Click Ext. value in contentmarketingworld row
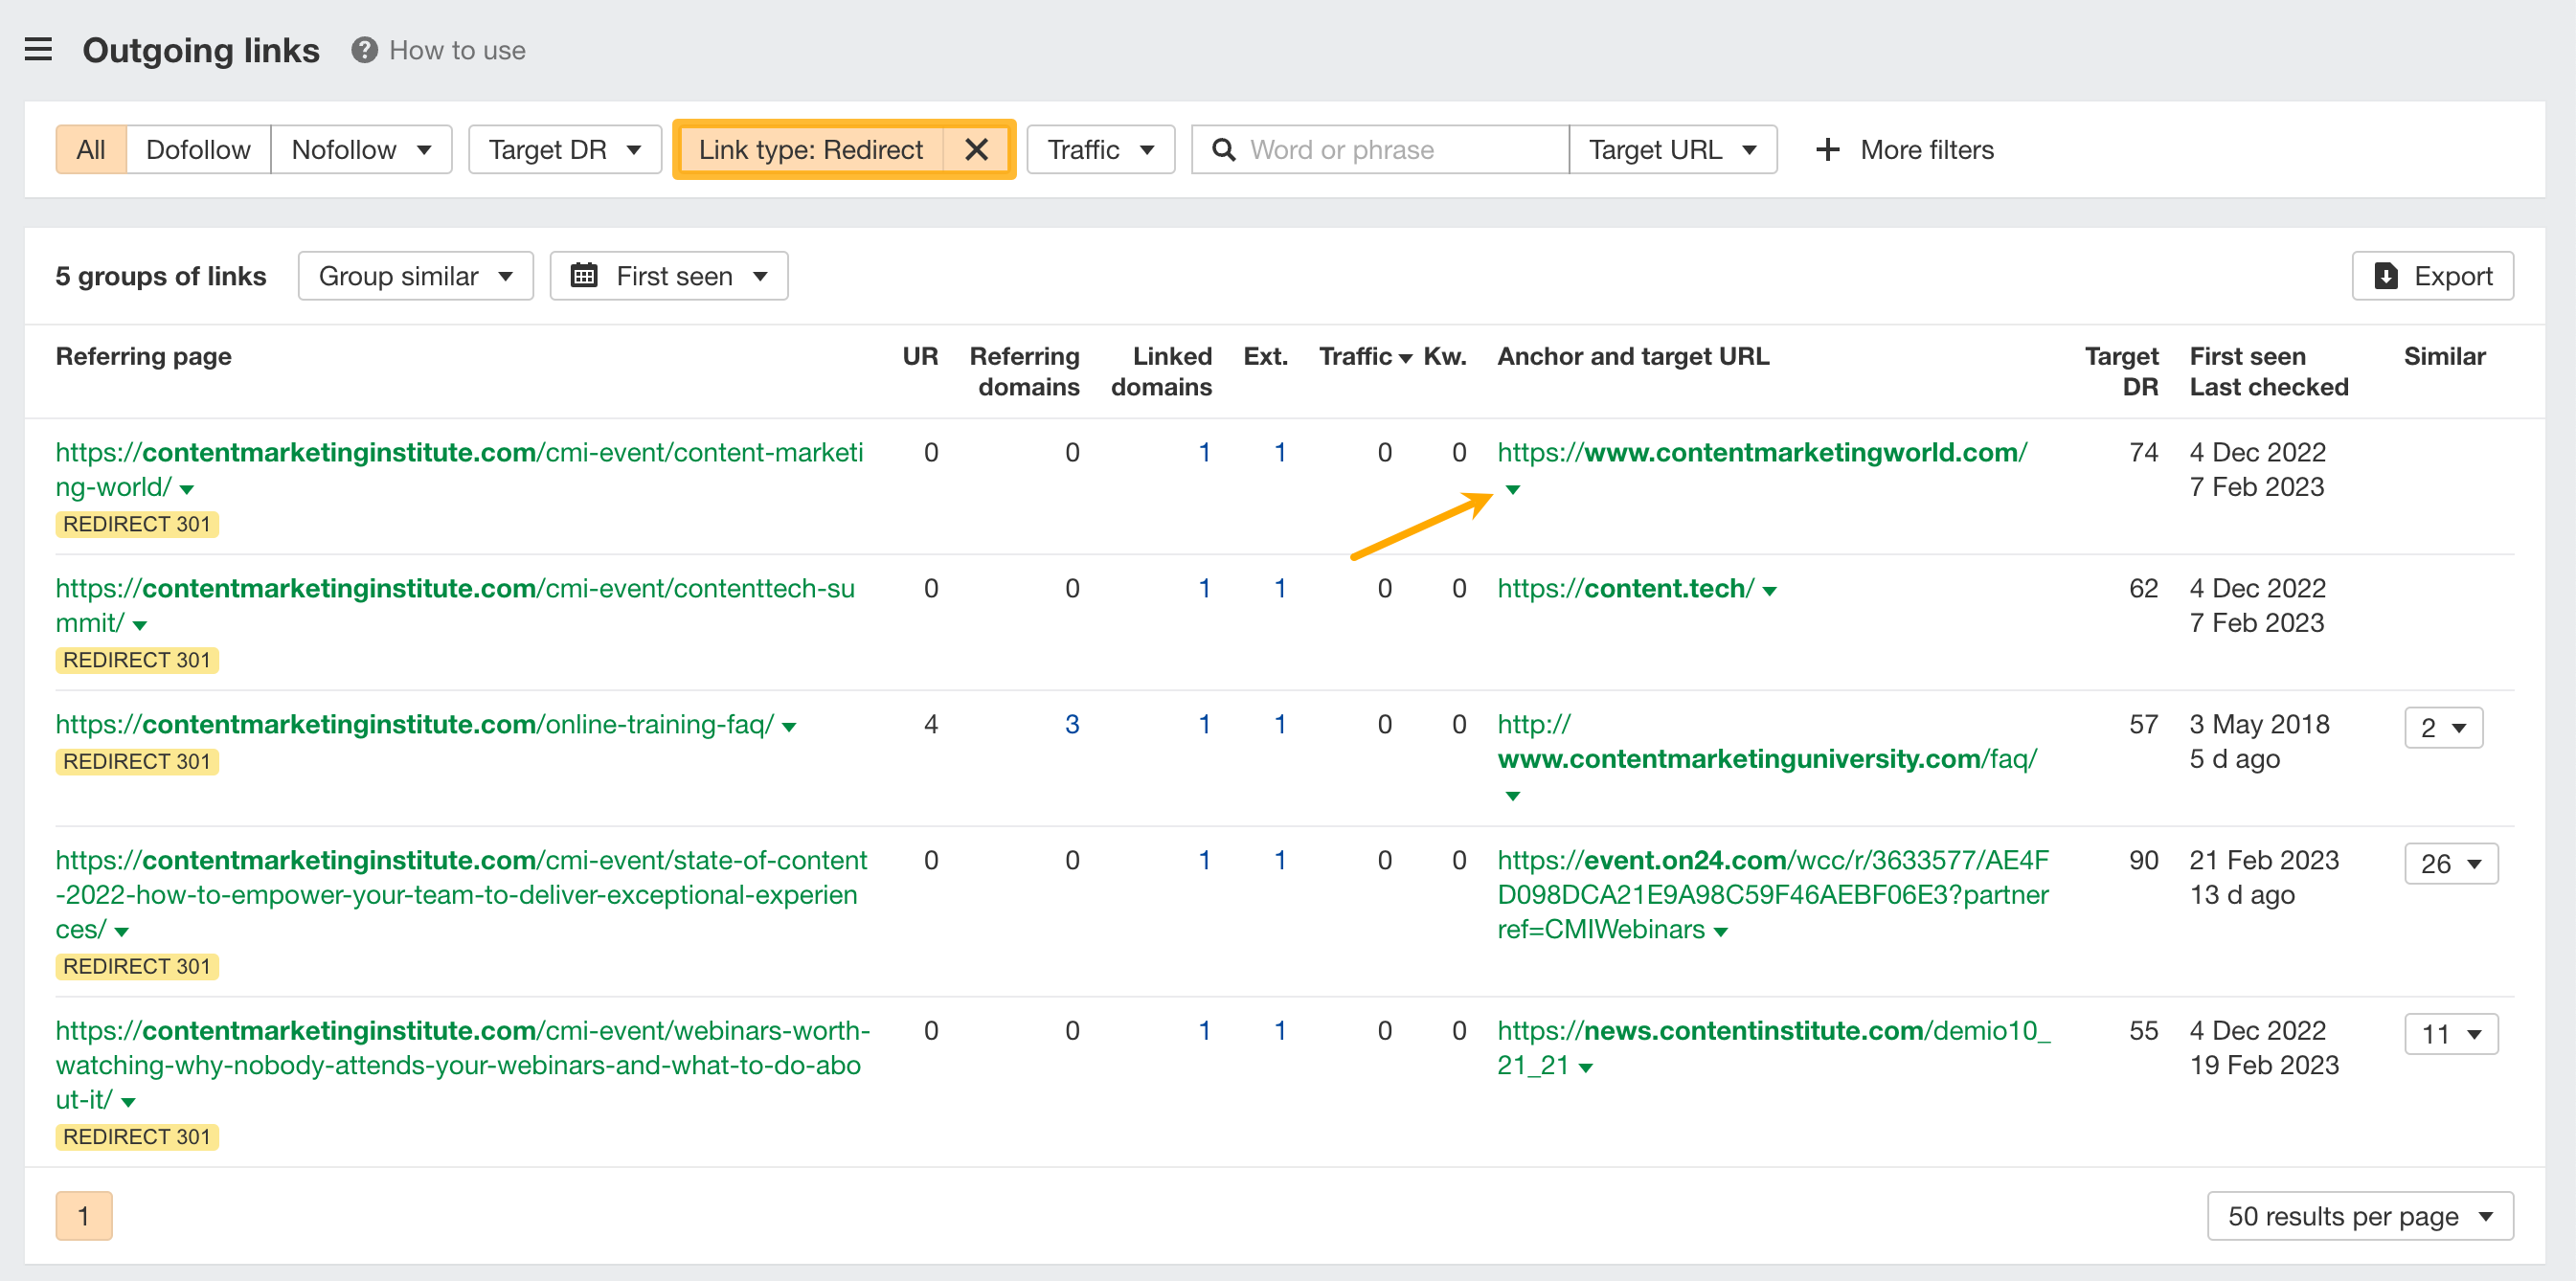The image size is (2576, 1281). tap(1279, 453)
